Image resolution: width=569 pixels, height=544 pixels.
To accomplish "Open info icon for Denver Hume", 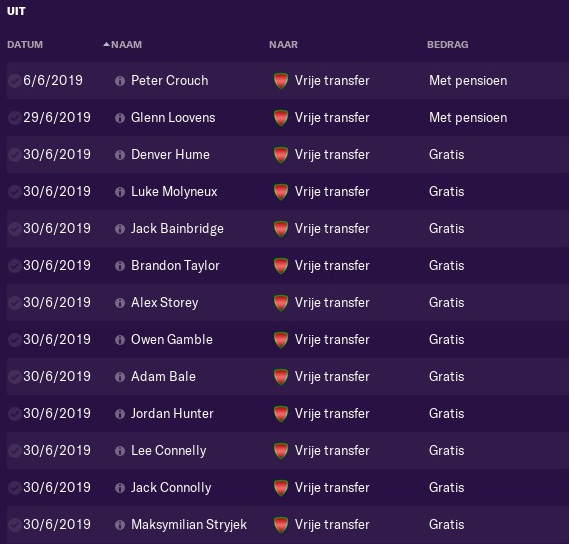I will click(120, 155).
